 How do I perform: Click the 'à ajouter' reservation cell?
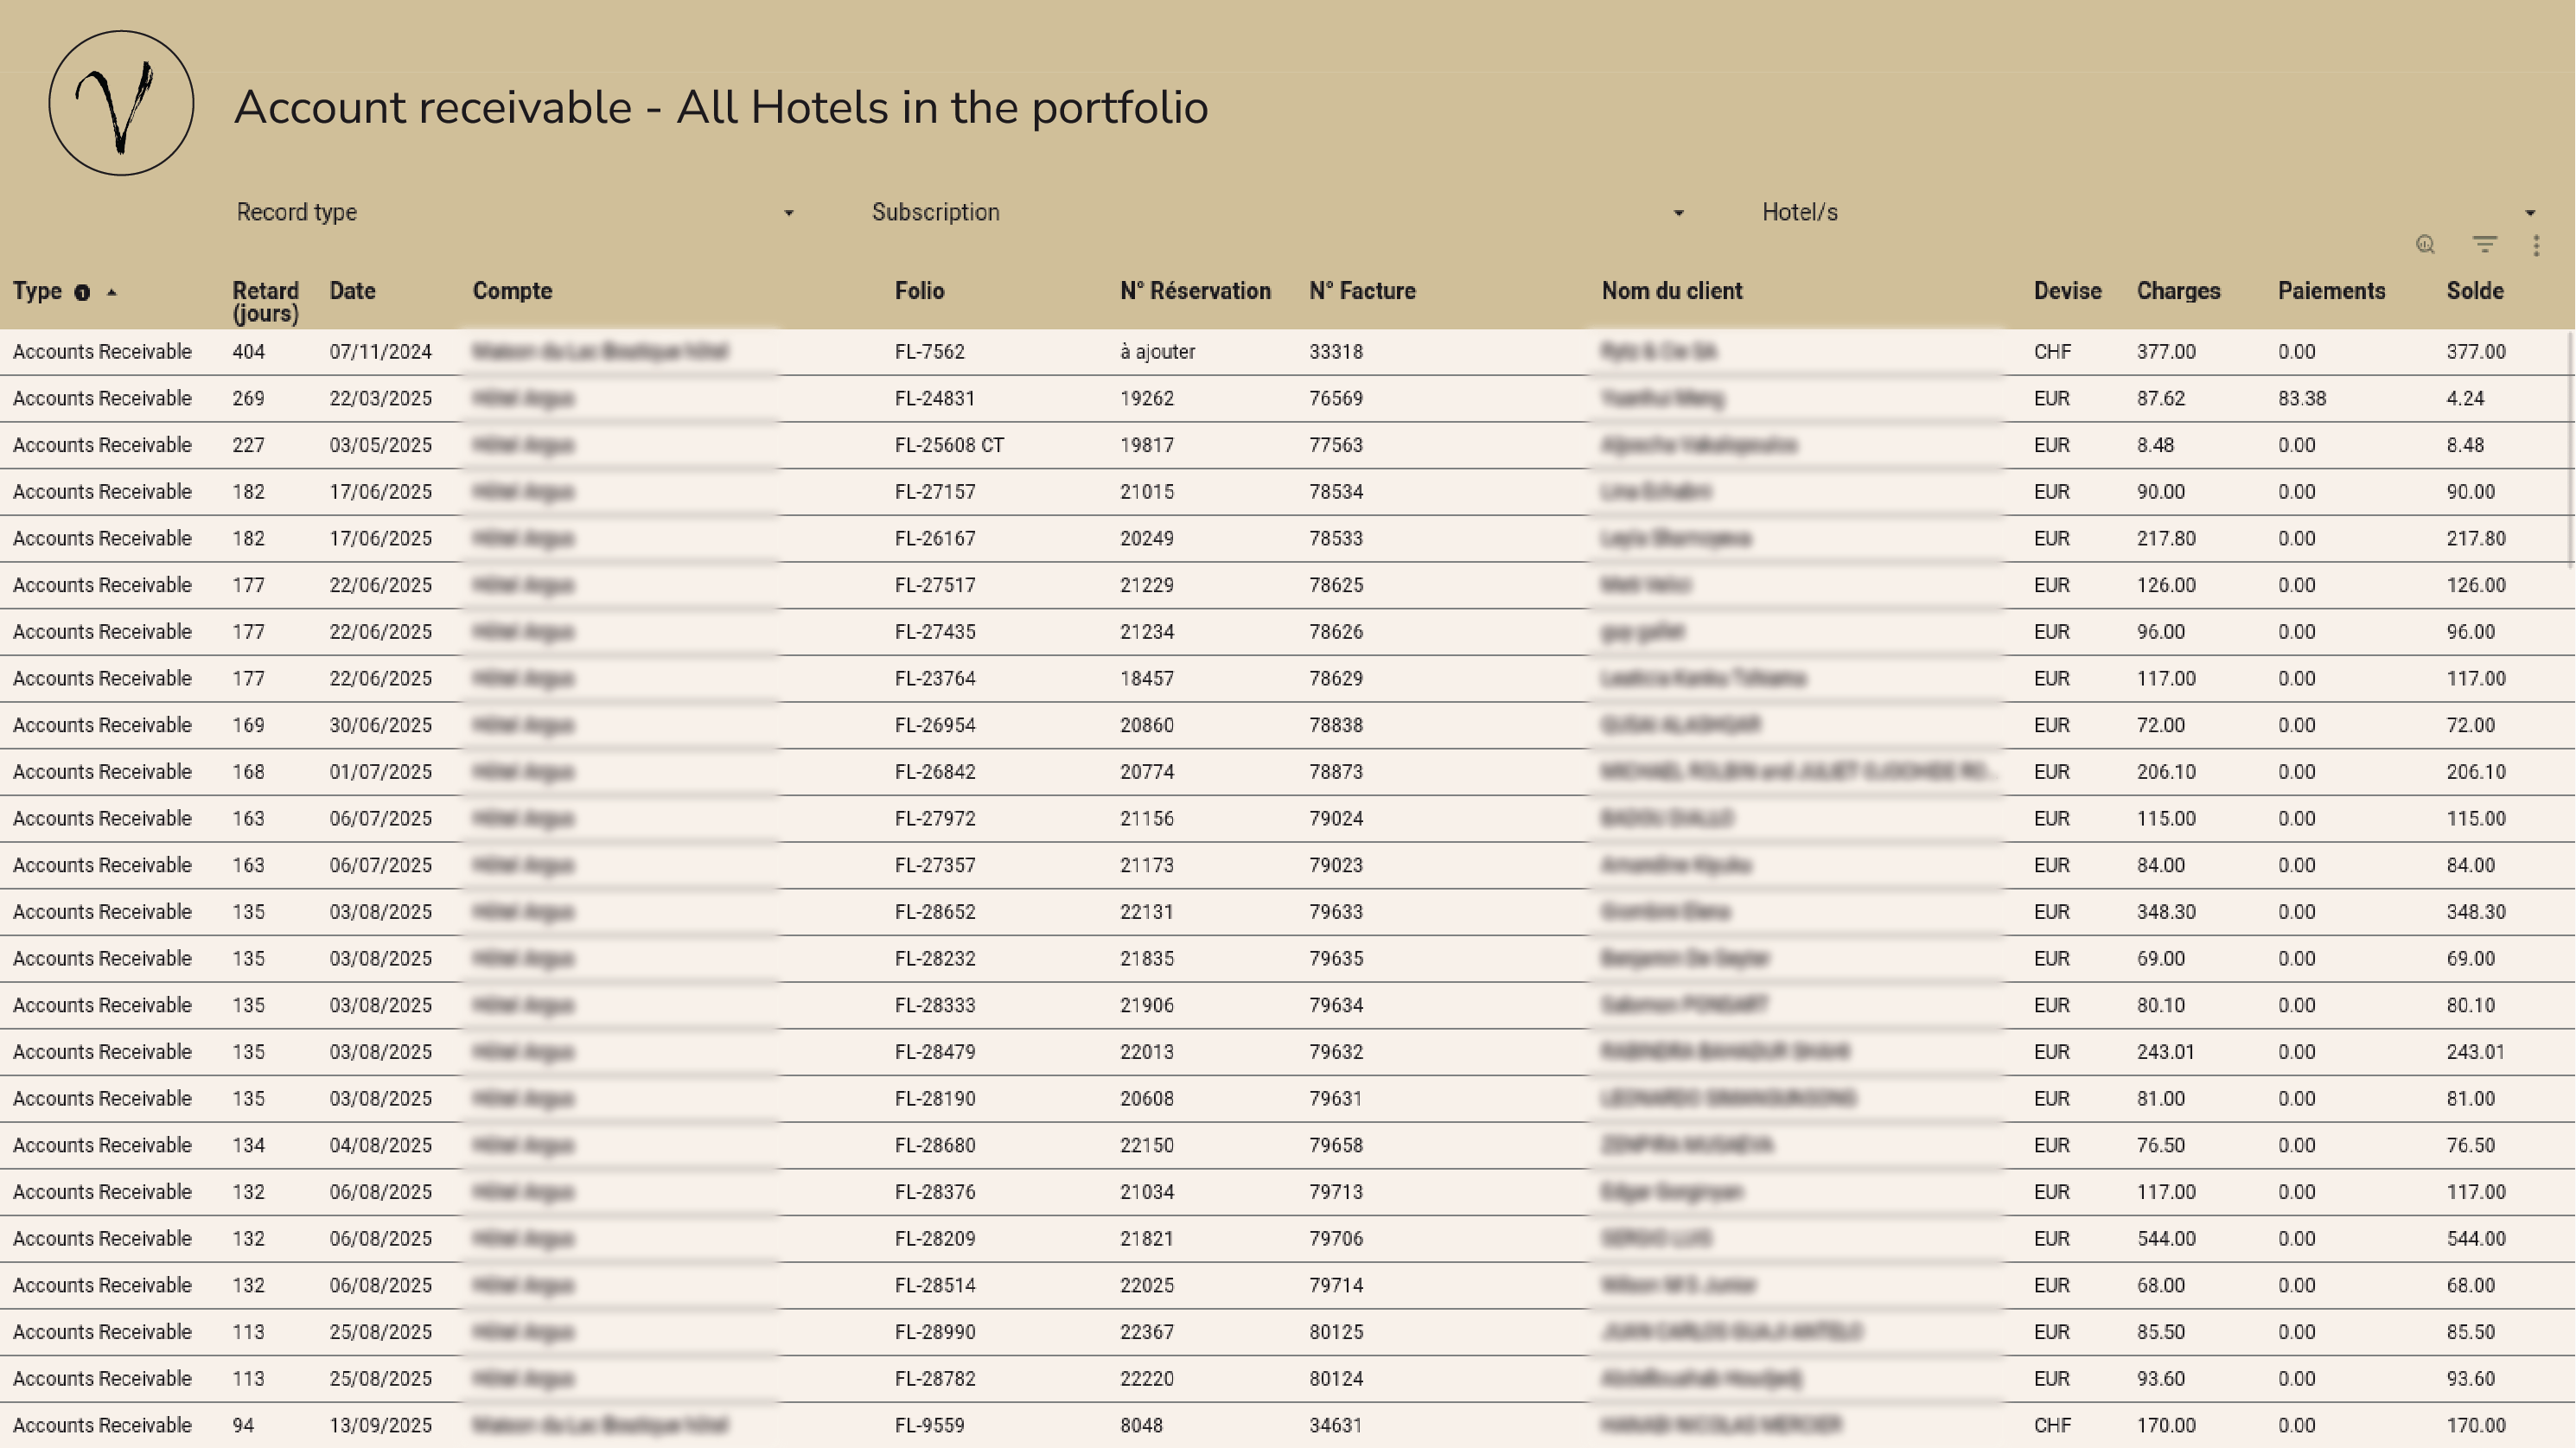[x=1157, y=352]
